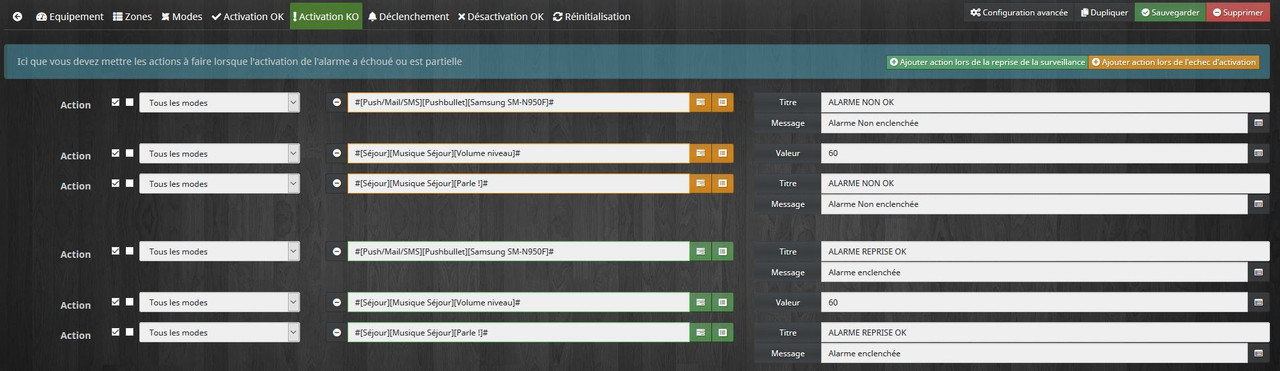Tick the empty checkbox in green Volume niveau row
This screenshot has height=371, width=1280.
[x=129, y=302]
